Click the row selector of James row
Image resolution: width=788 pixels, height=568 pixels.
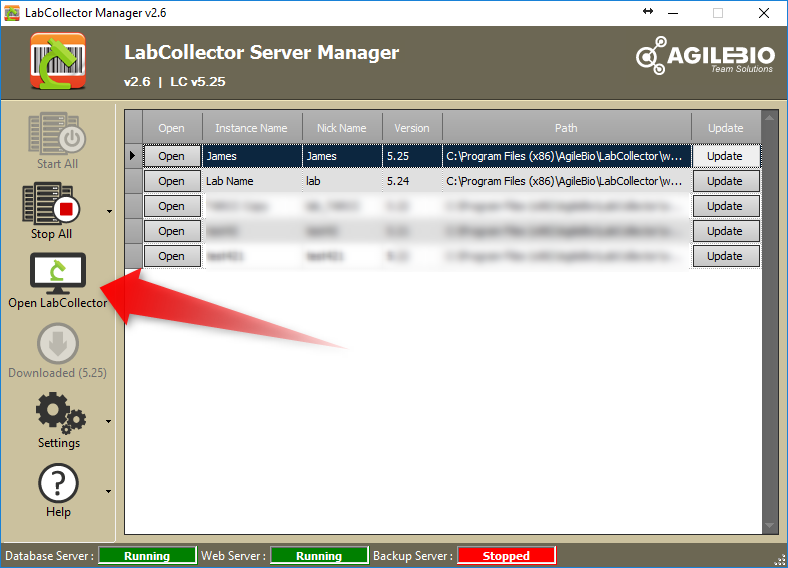click(134, 156)
